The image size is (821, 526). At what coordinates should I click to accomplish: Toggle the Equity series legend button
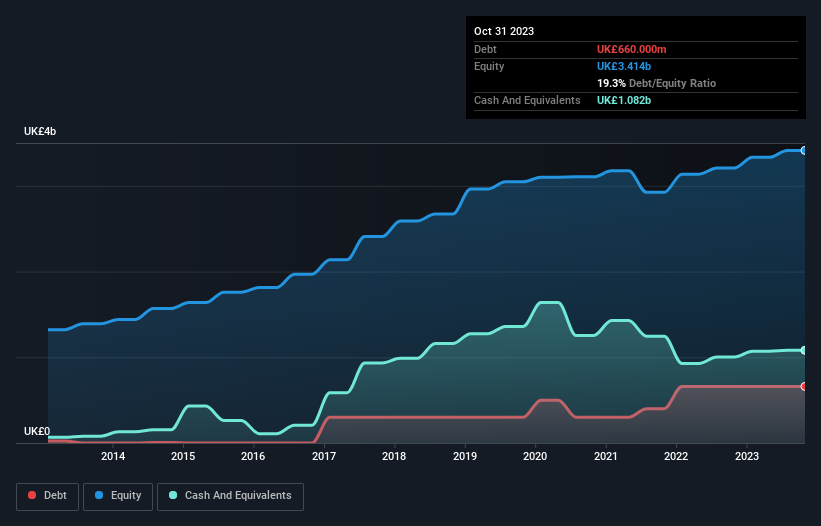(118, 496)
